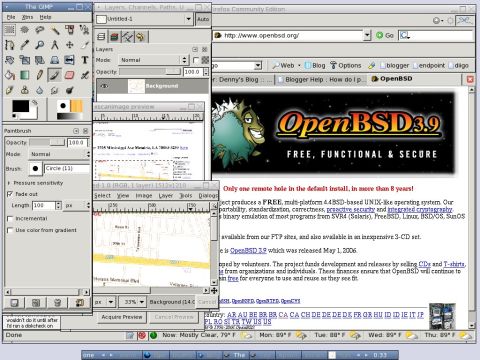Open the layer Mode Normal dropdown
The width and height of the screenshot is (480, 360).
click(154, 60)
